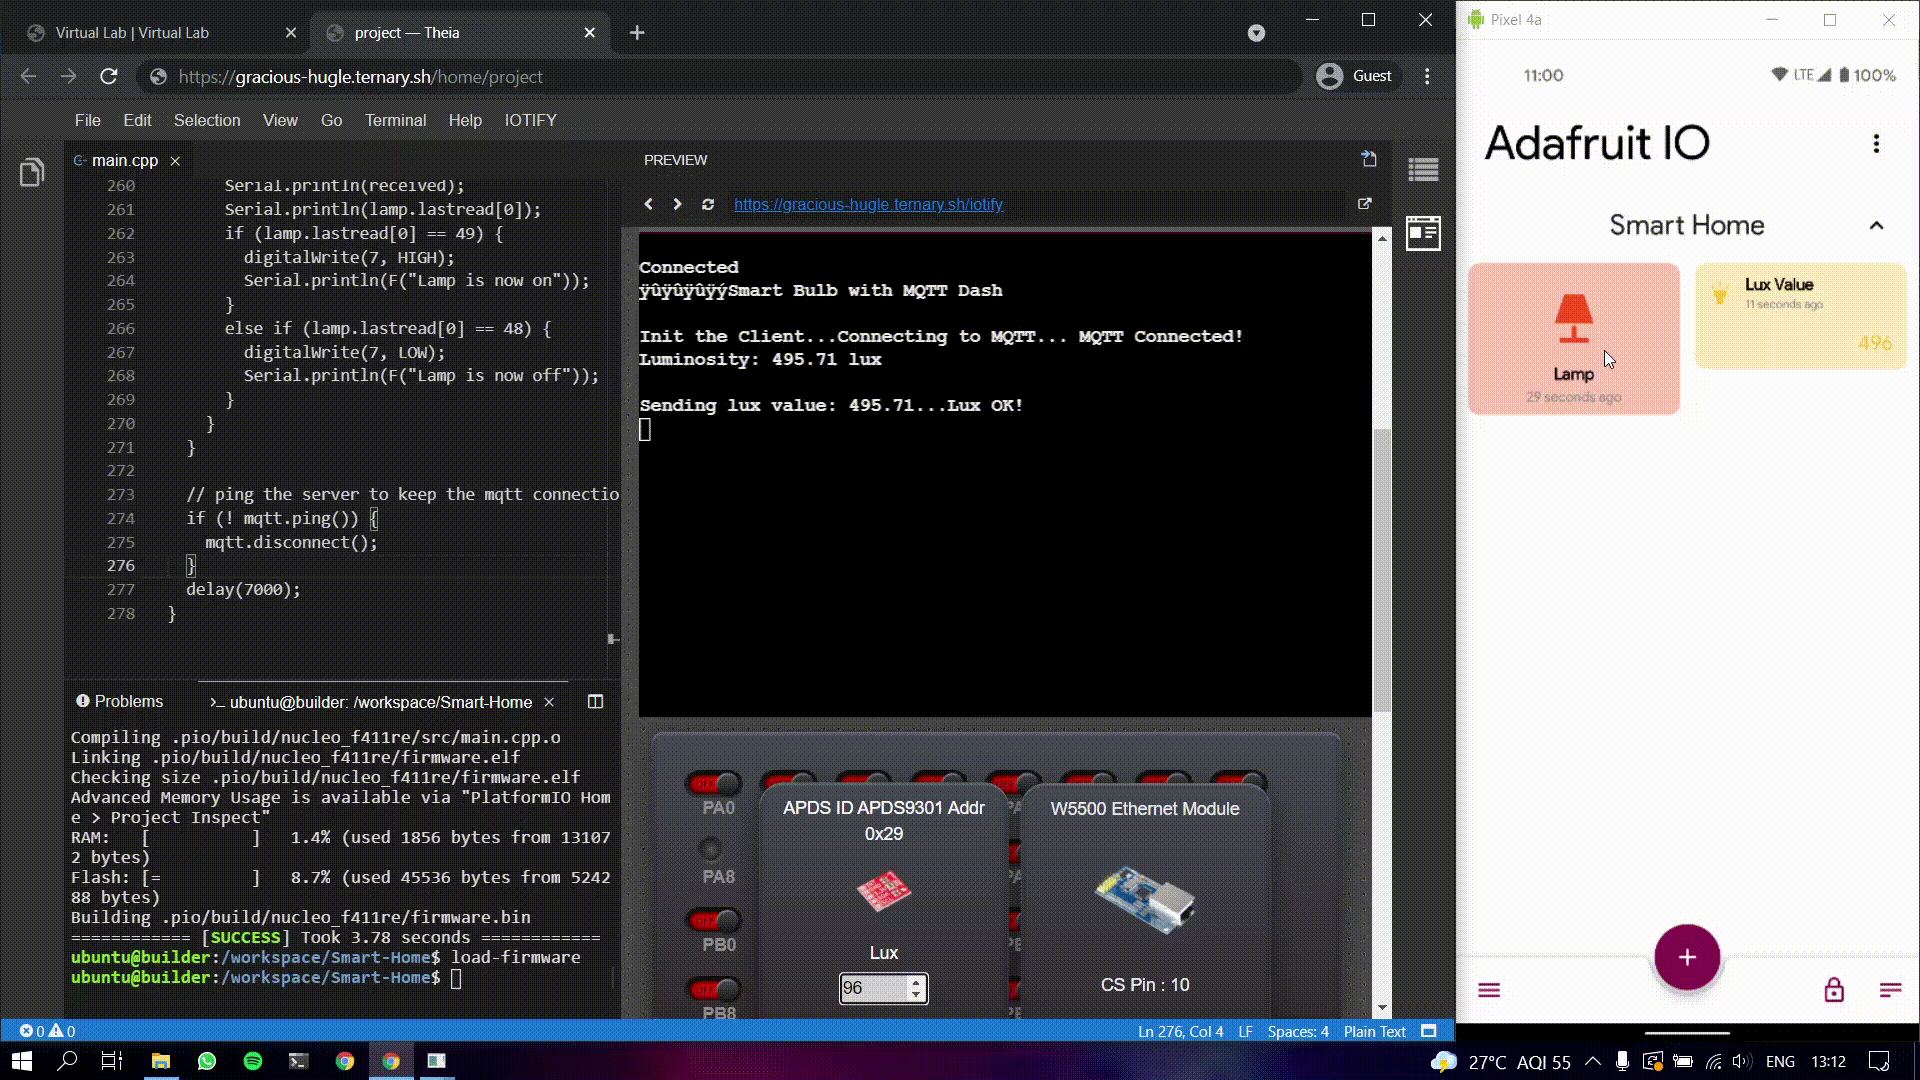Tap the list layout icon bottom right of app

click(x=1890, y=990)
